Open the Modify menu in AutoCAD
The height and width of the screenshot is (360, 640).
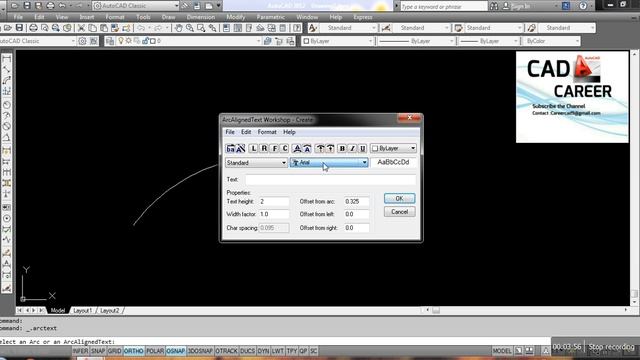(x=236, y=17)
